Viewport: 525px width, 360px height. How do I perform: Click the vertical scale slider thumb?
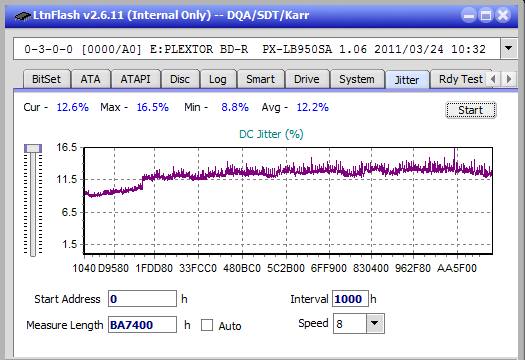(33, 148)
